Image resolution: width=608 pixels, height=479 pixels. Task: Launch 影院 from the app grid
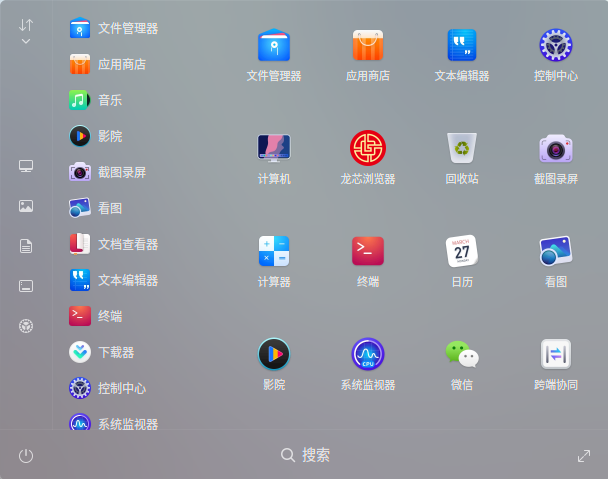[274, 365]
